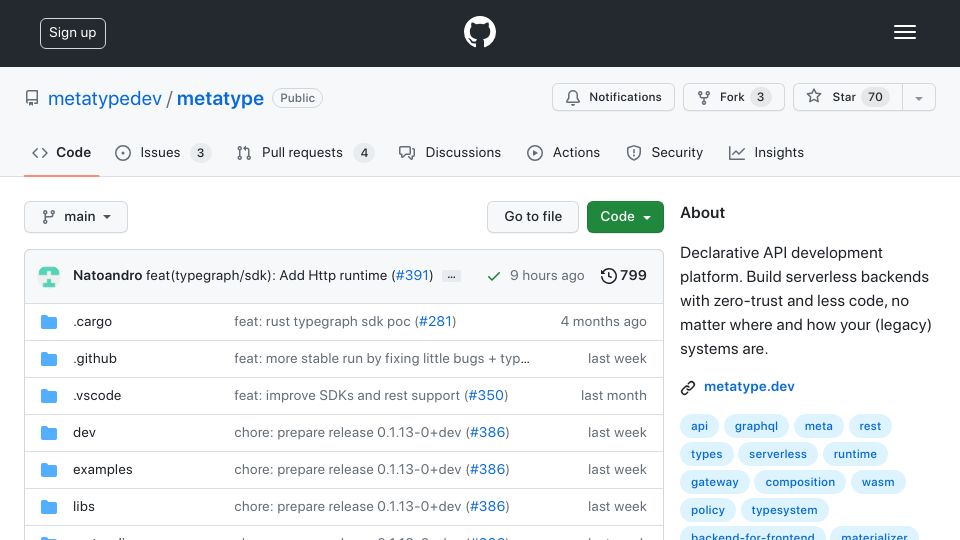Click the repository book icon beside metatypedev
960x540 pixels.
click(32, 98)
